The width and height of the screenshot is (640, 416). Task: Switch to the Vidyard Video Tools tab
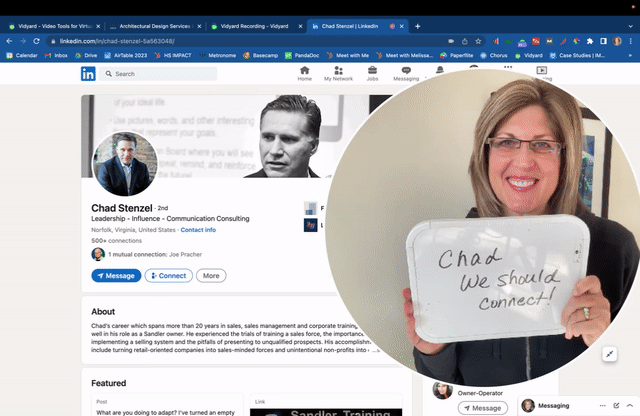(x=53, y=26)
